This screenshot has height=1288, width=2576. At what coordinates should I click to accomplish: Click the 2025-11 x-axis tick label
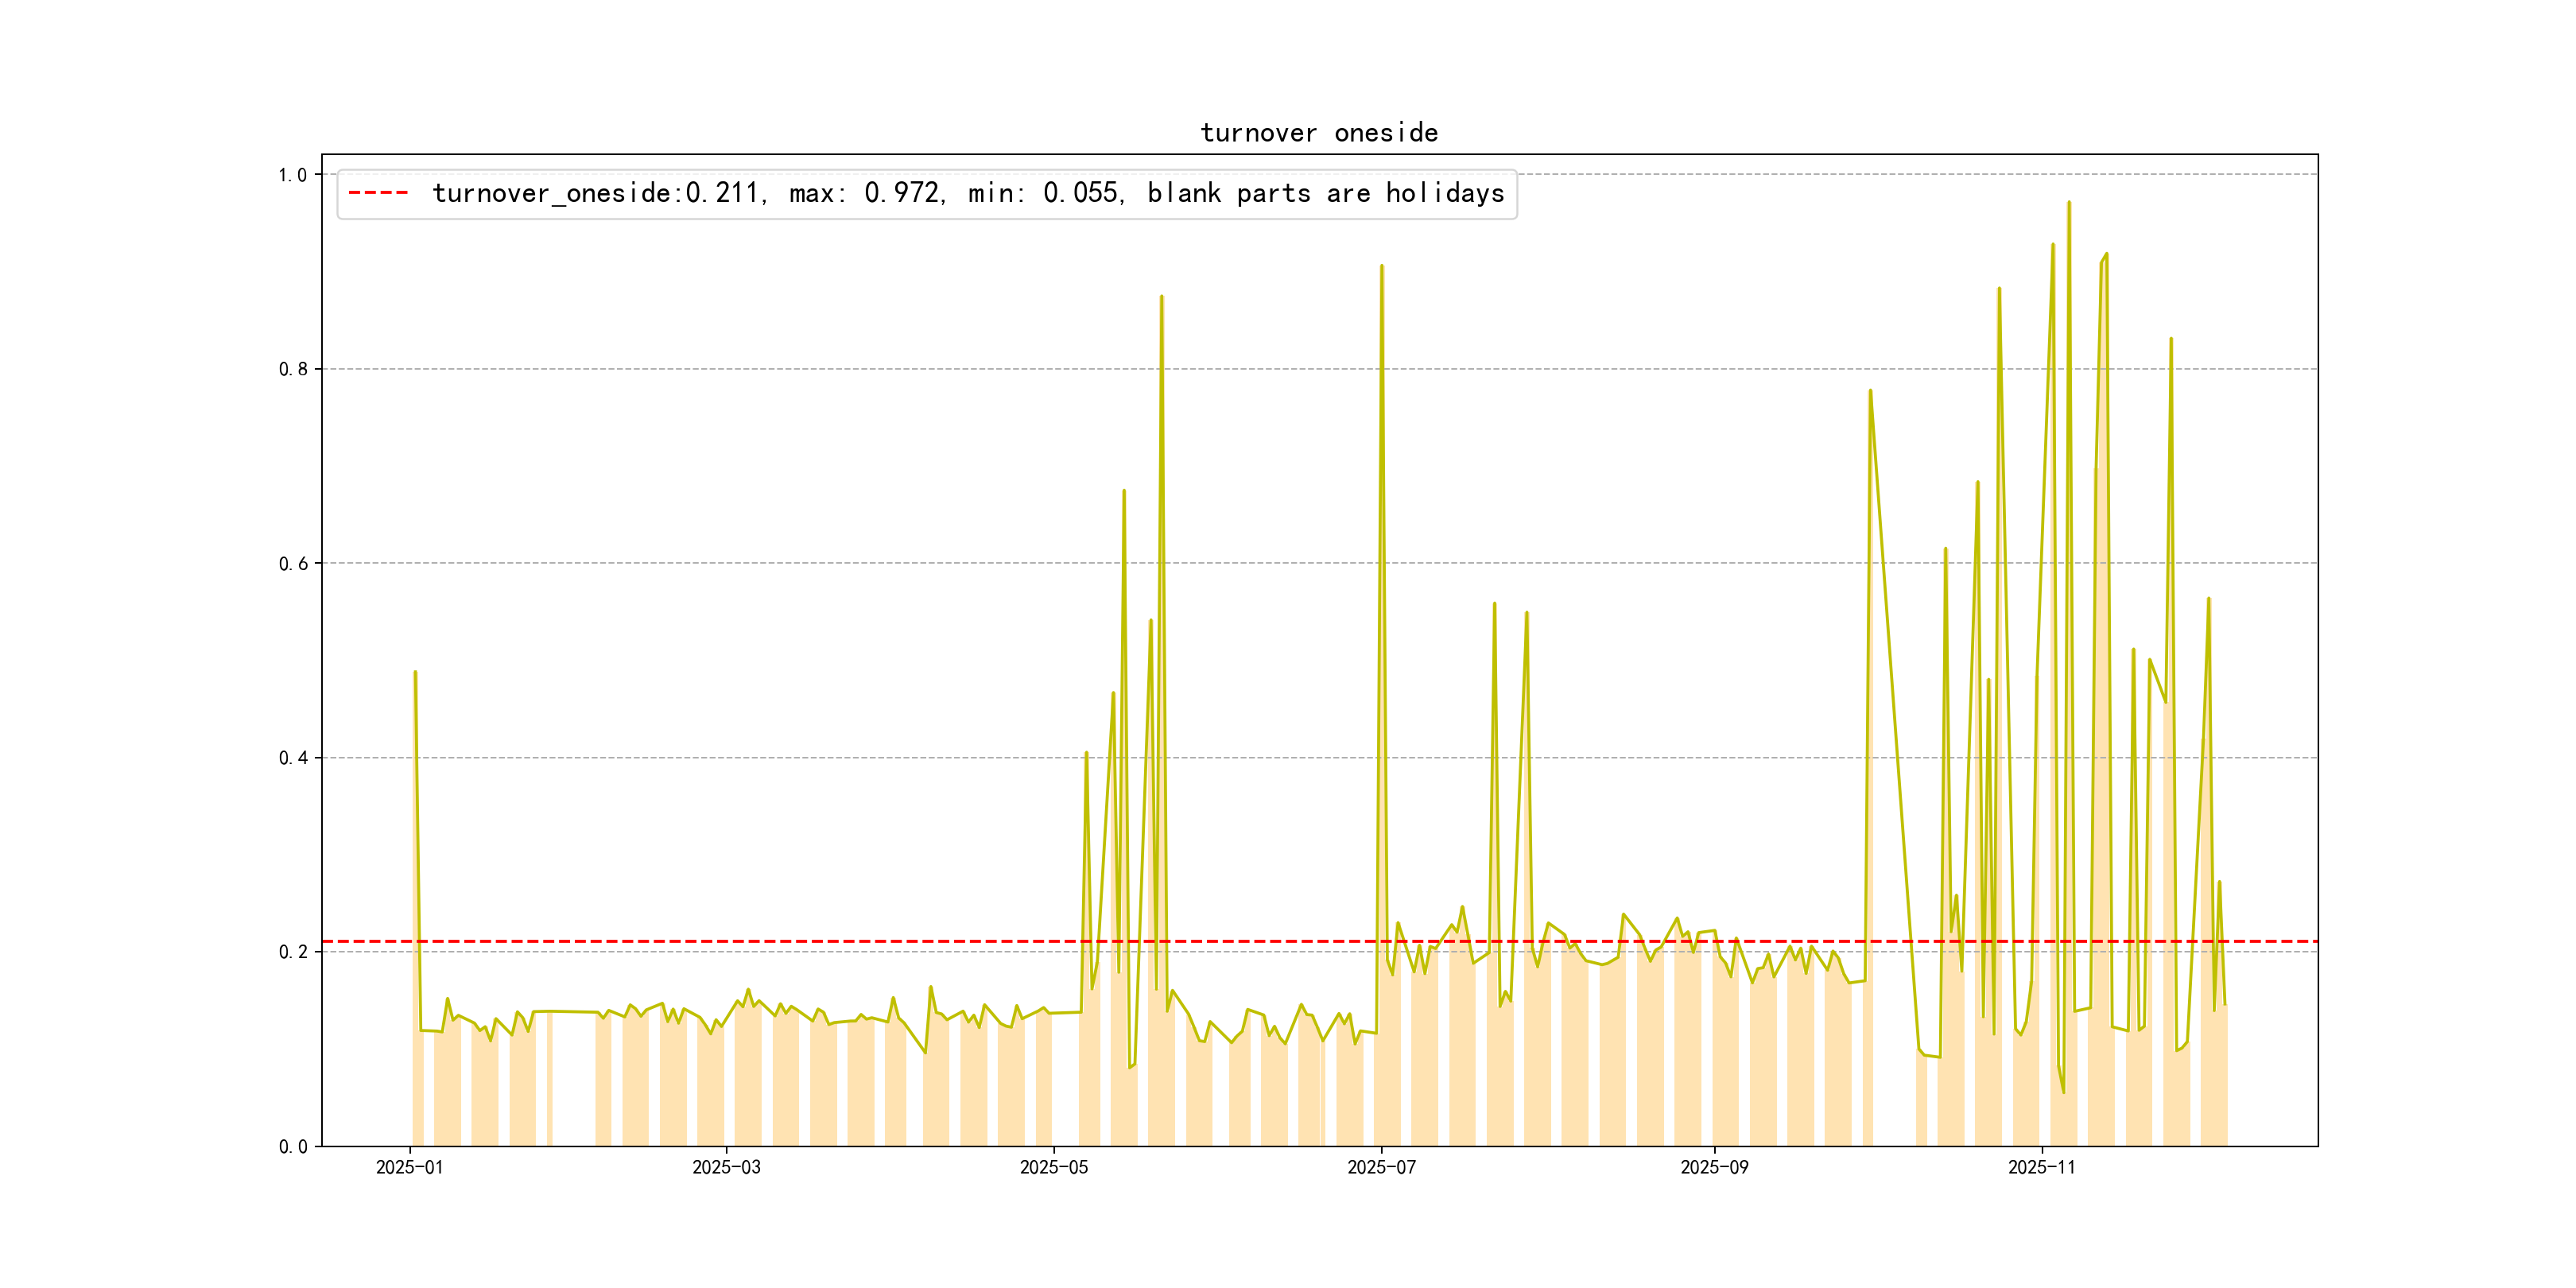click(x=2041, y=1167)
